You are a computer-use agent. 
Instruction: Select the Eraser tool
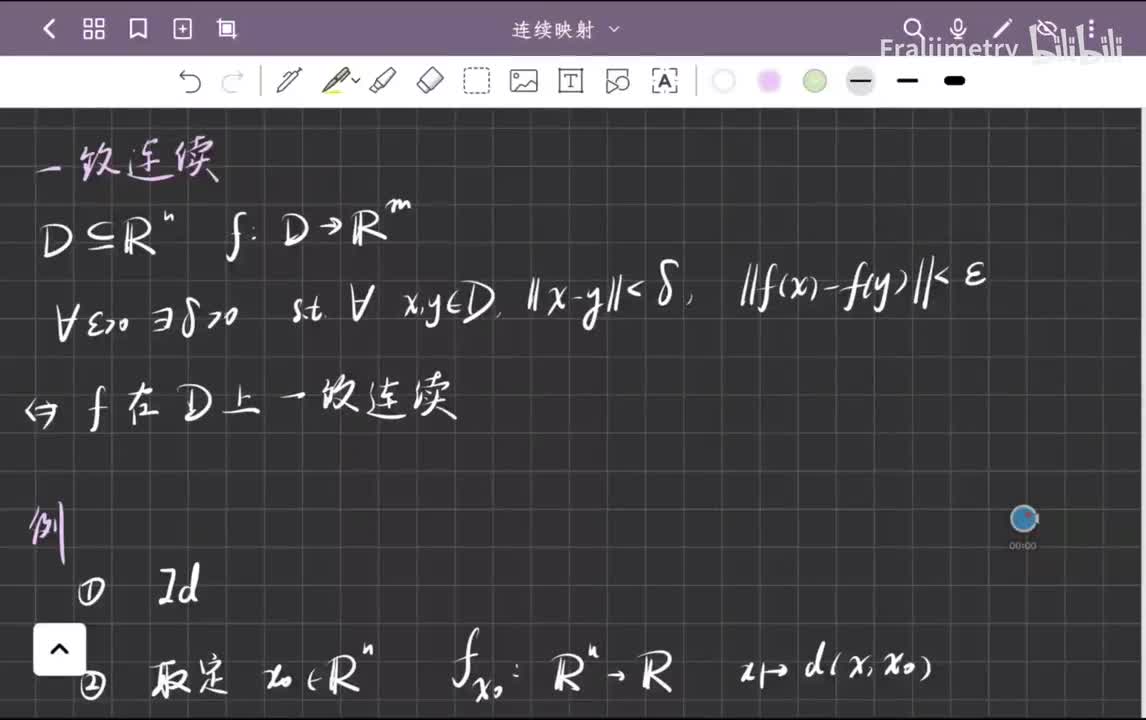click(430, 80)
